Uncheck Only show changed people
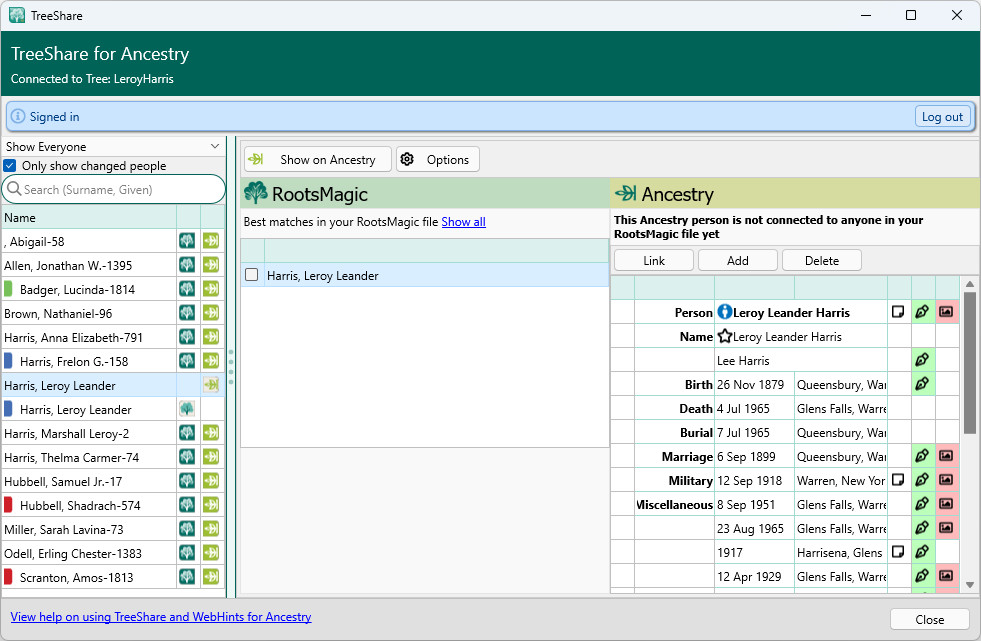 10,166
